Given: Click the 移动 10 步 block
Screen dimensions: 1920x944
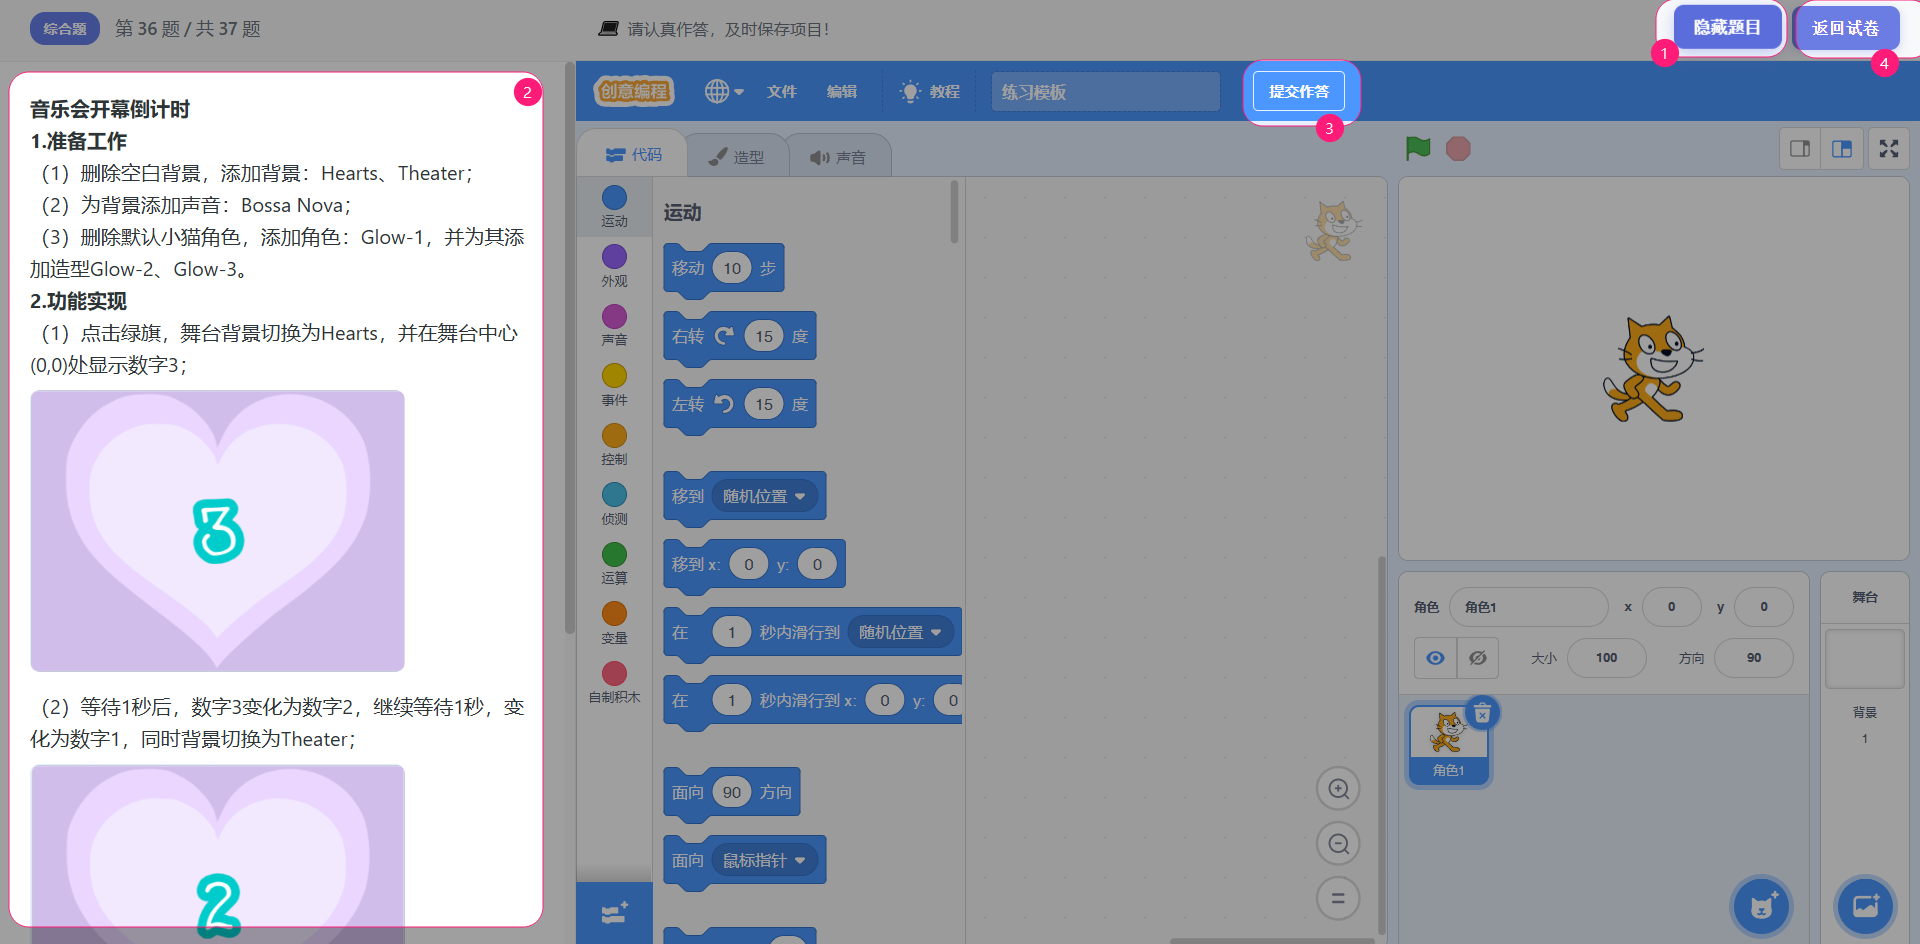Looking at the screenshot, I should 724,269.
